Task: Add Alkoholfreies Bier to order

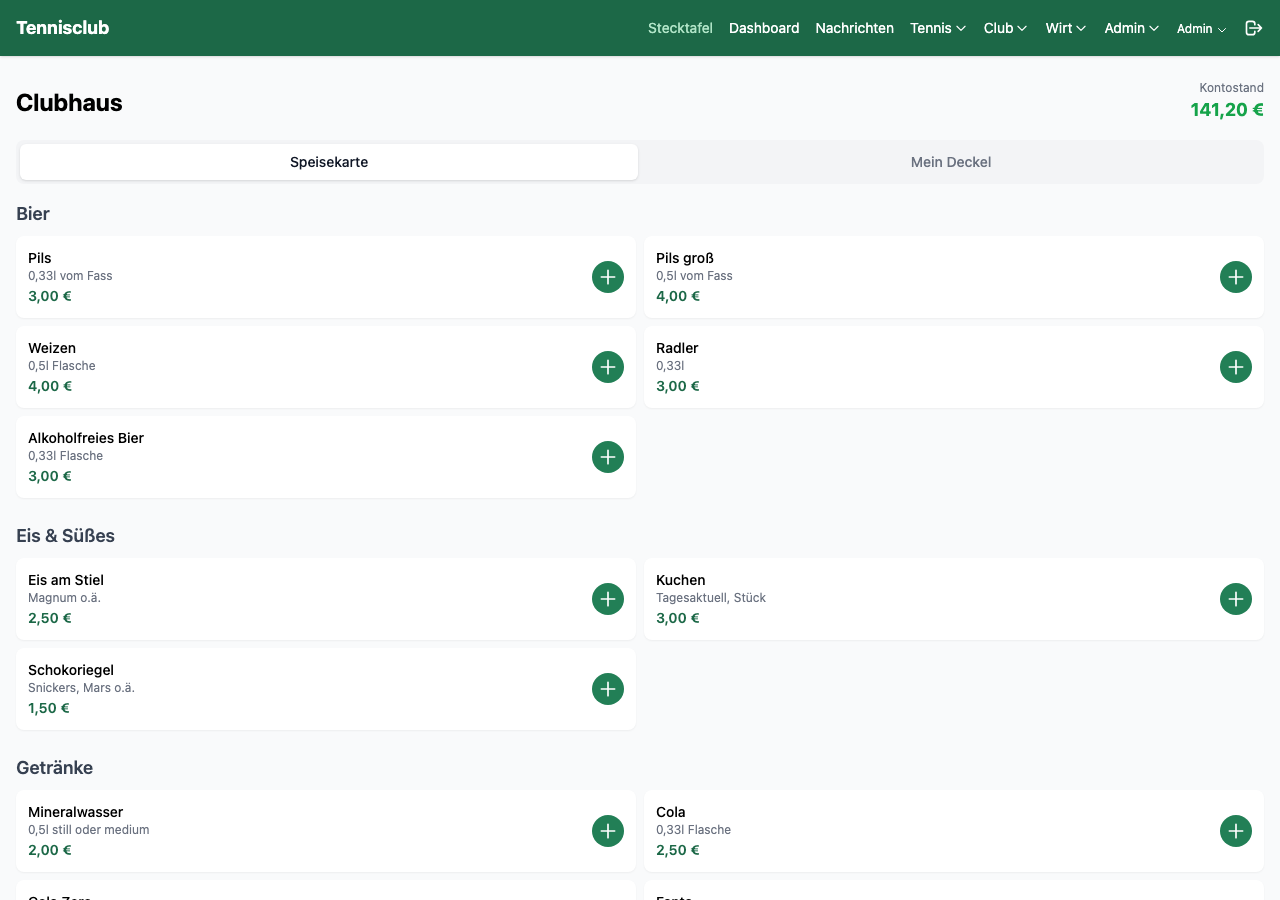Action: pyautogui.click(x=608, y=457)
